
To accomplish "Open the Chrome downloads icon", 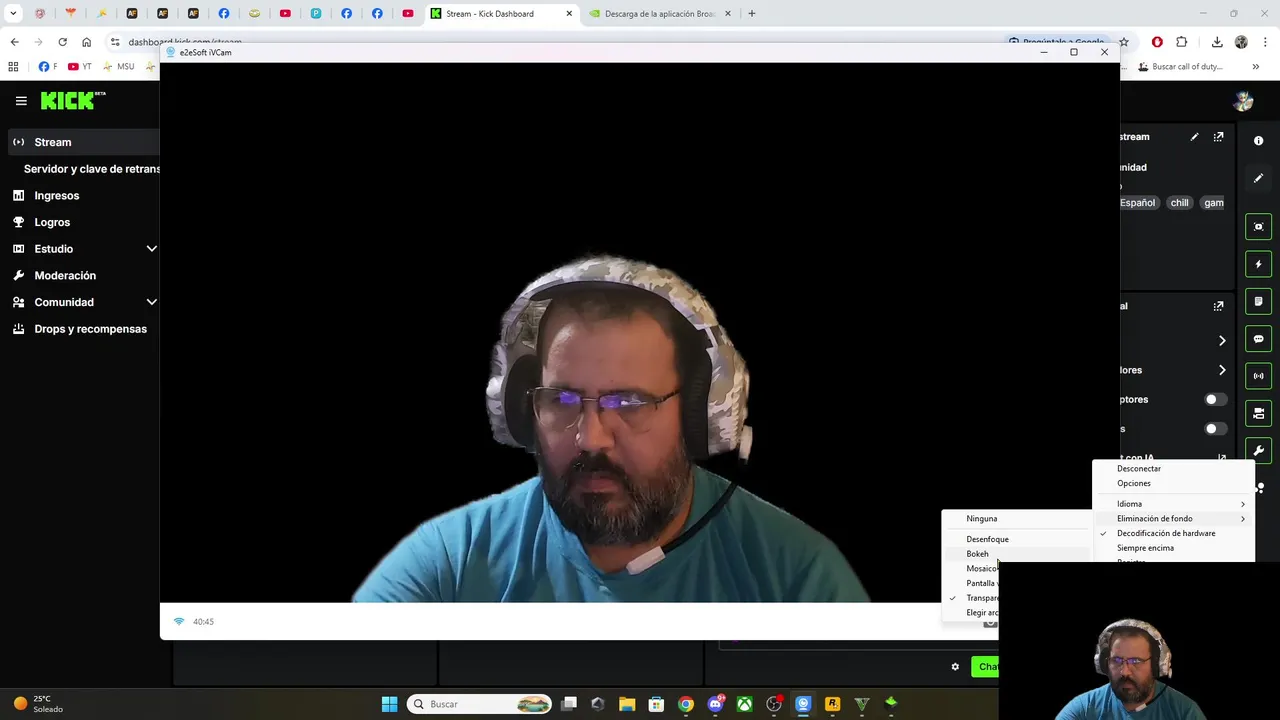I will (x=1217, y=42).
